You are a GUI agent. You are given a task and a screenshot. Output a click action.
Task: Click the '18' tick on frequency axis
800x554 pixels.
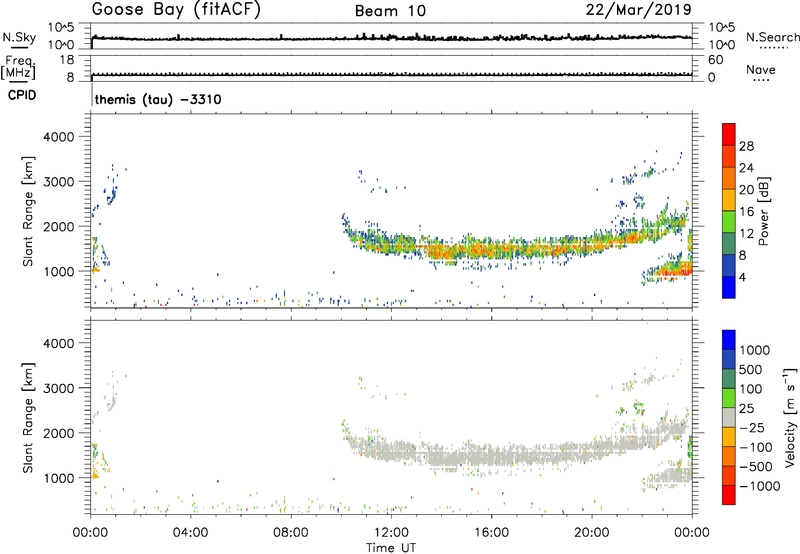(68, 60)
